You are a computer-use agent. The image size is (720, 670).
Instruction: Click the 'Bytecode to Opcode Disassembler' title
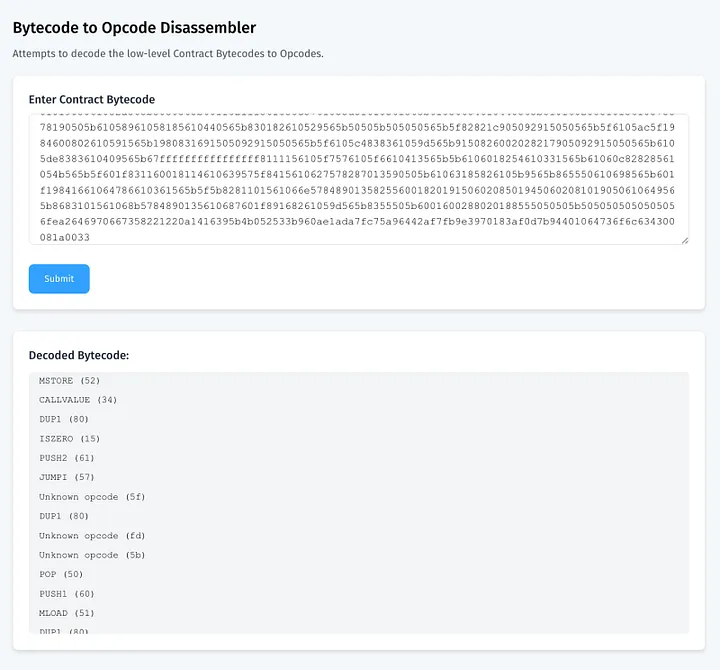134,28
